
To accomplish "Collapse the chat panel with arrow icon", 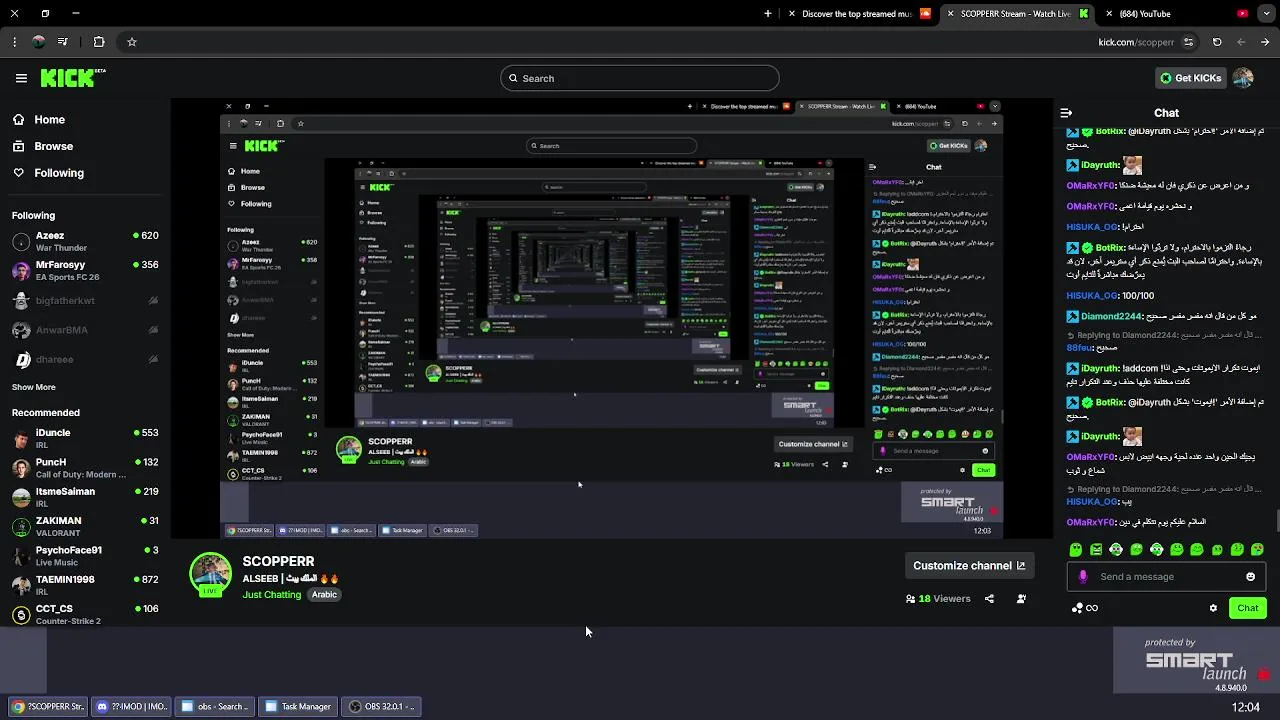I will tap(1066, 113).
